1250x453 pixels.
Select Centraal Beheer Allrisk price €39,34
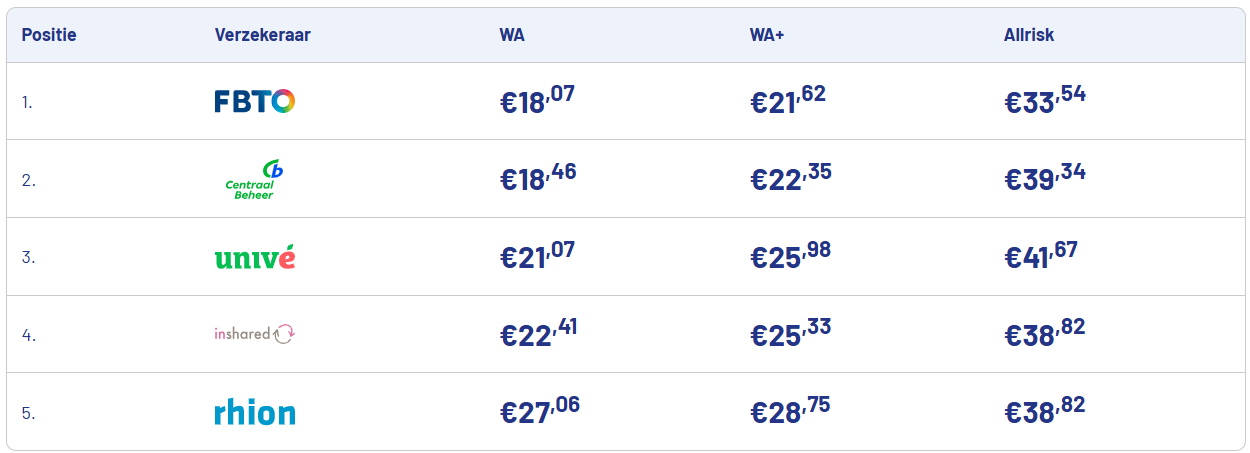(x=1045, y=177)
